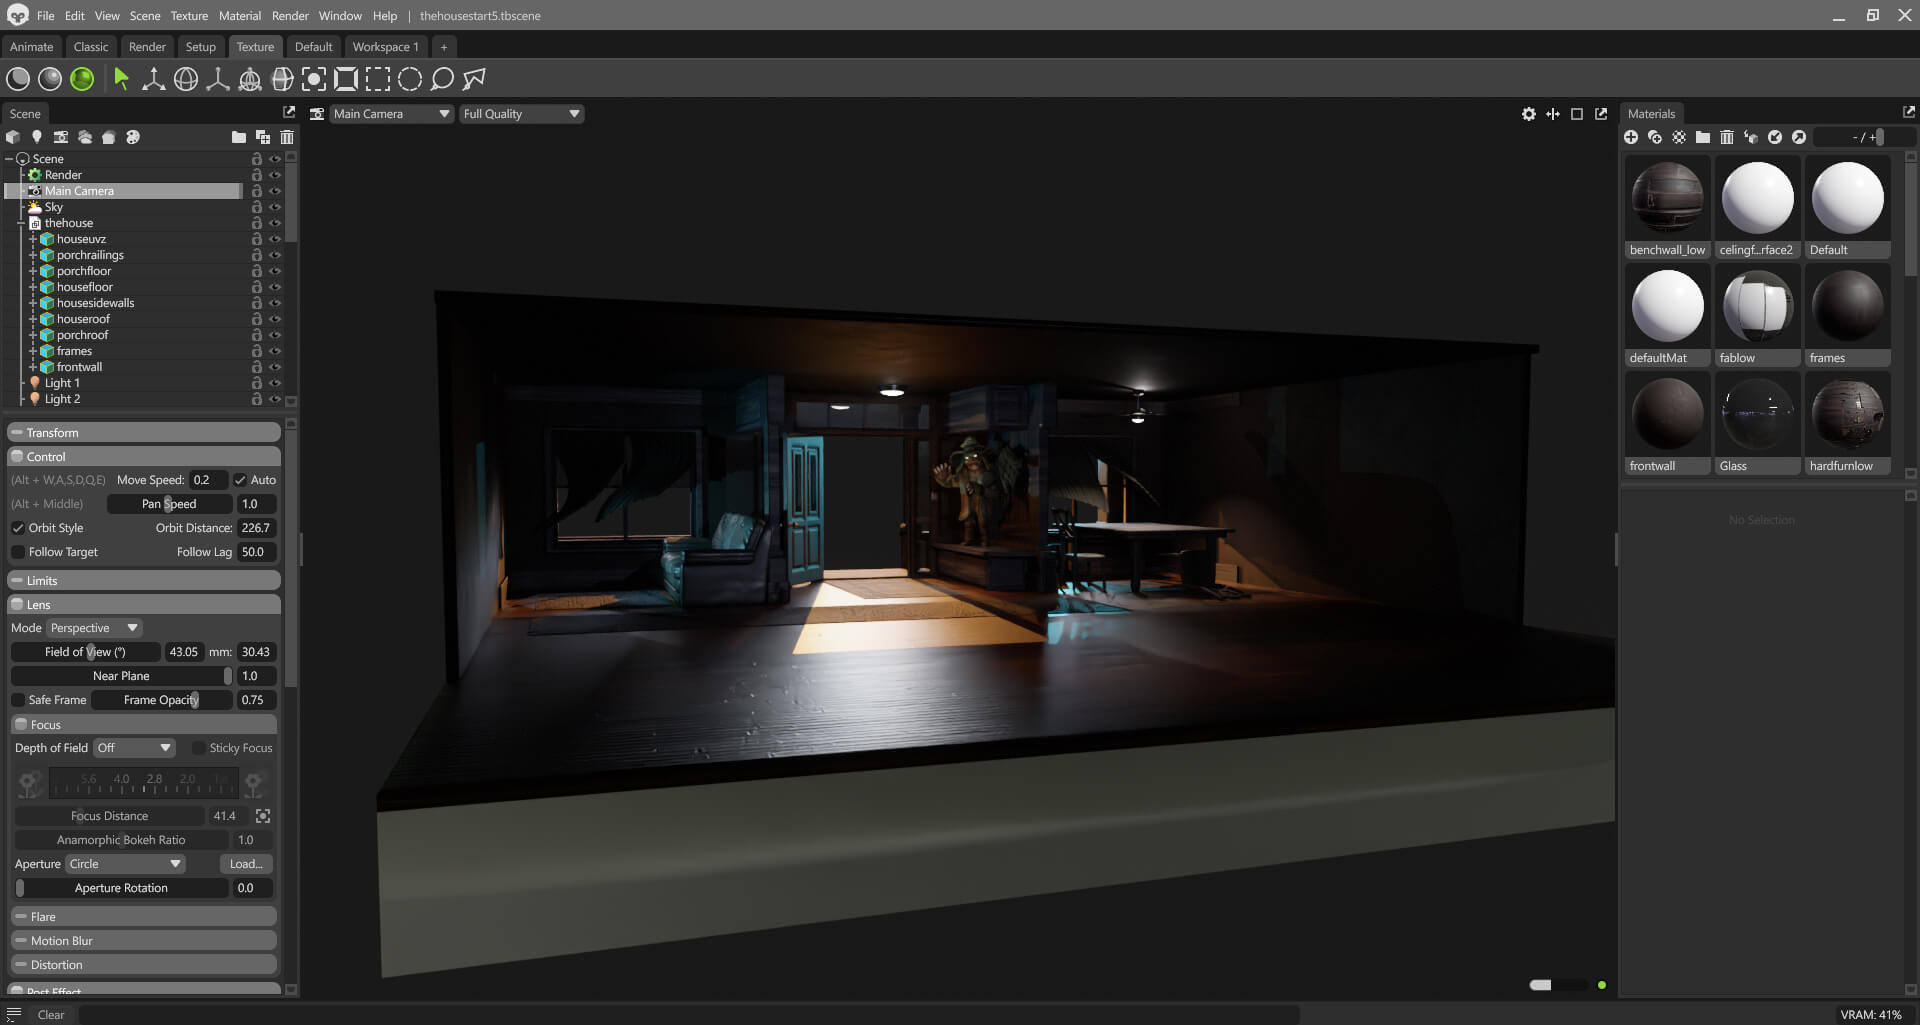This screenshot has height=1025, width=1920.
Task: Expand the houseroof tree item
Action: pos(33,319)
